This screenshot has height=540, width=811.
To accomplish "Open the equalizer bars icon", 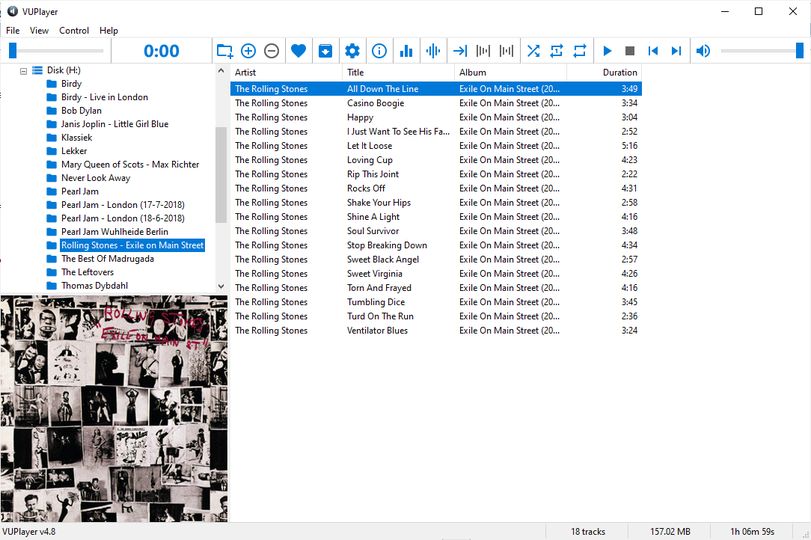I will (x=406, y=51).
